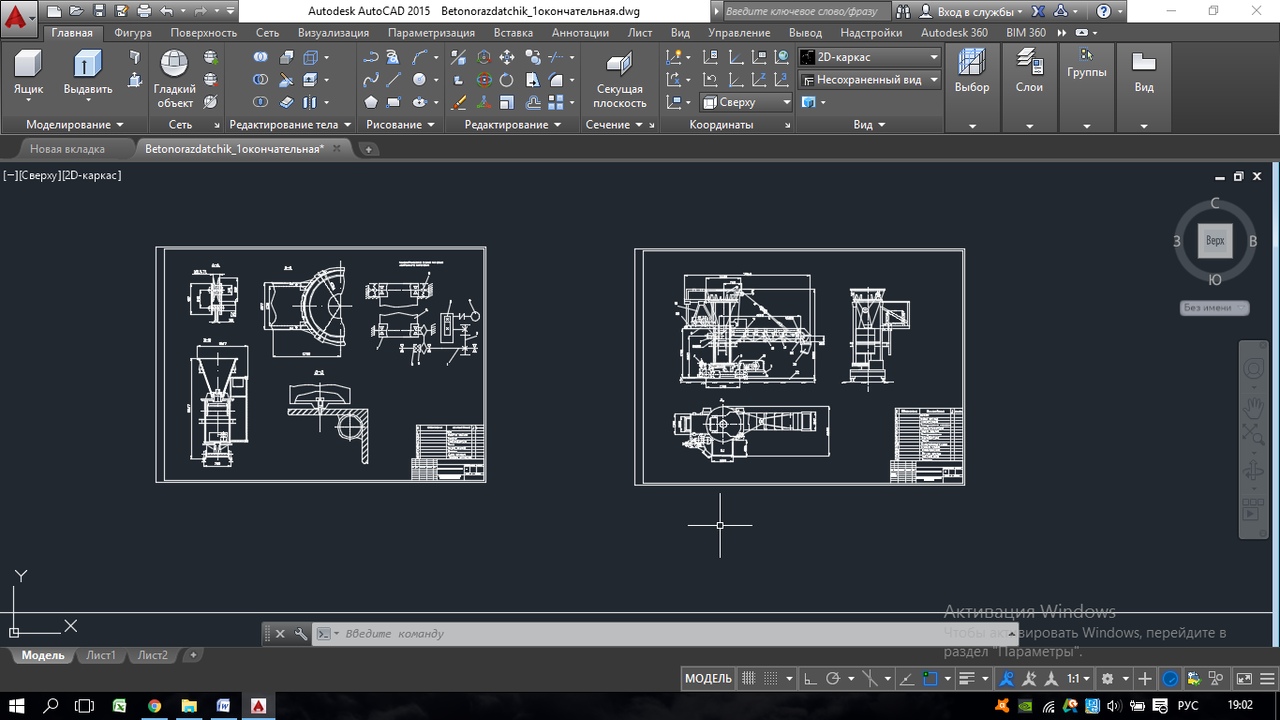The height and width of the screenshot is (720, 1280).
Task: Select the 3D Rotate gizmo tool
Action: click(x=483, y=80)
